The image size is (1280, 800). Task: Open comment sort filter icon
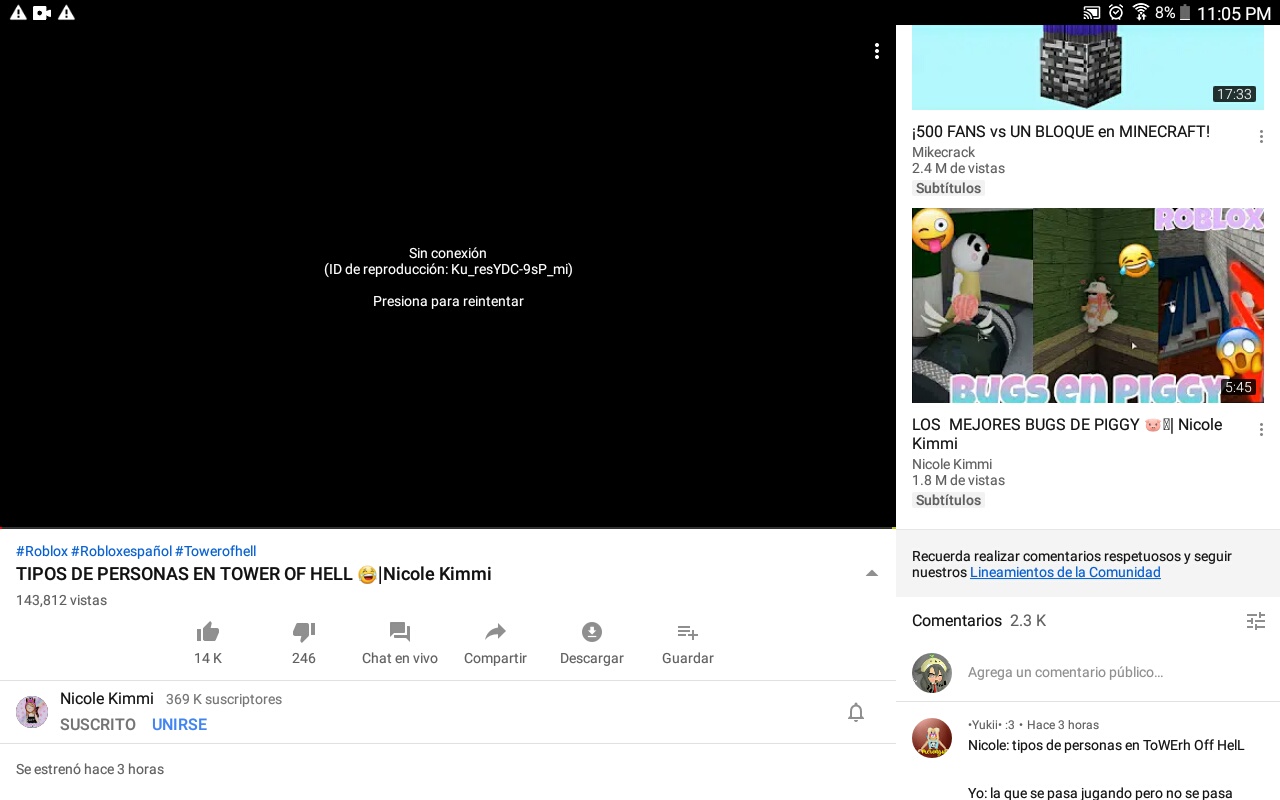(1256, 621)
